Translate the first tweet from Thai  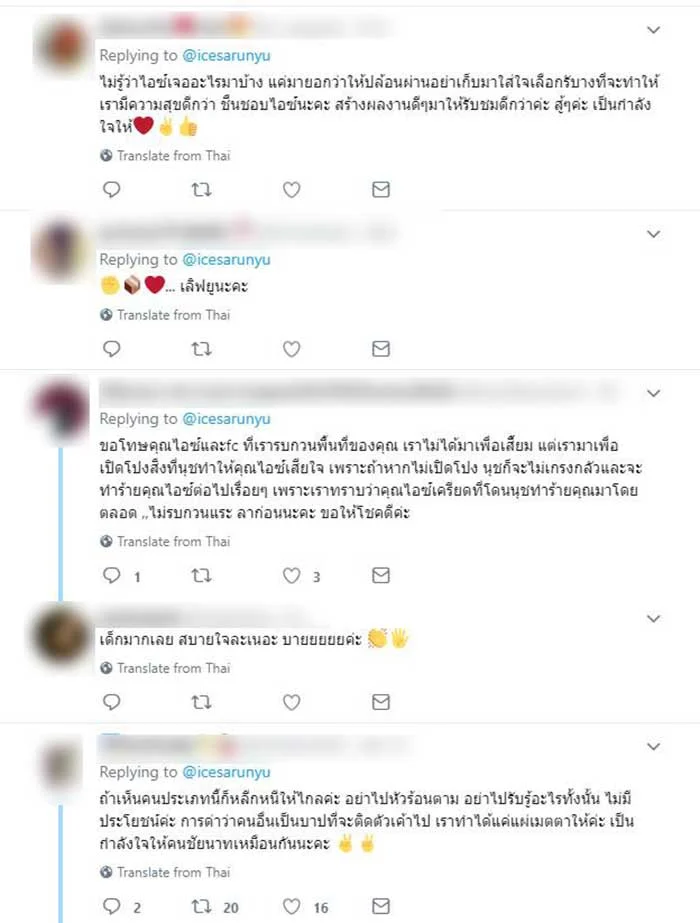pyautogui.click(x=165, y=155)
